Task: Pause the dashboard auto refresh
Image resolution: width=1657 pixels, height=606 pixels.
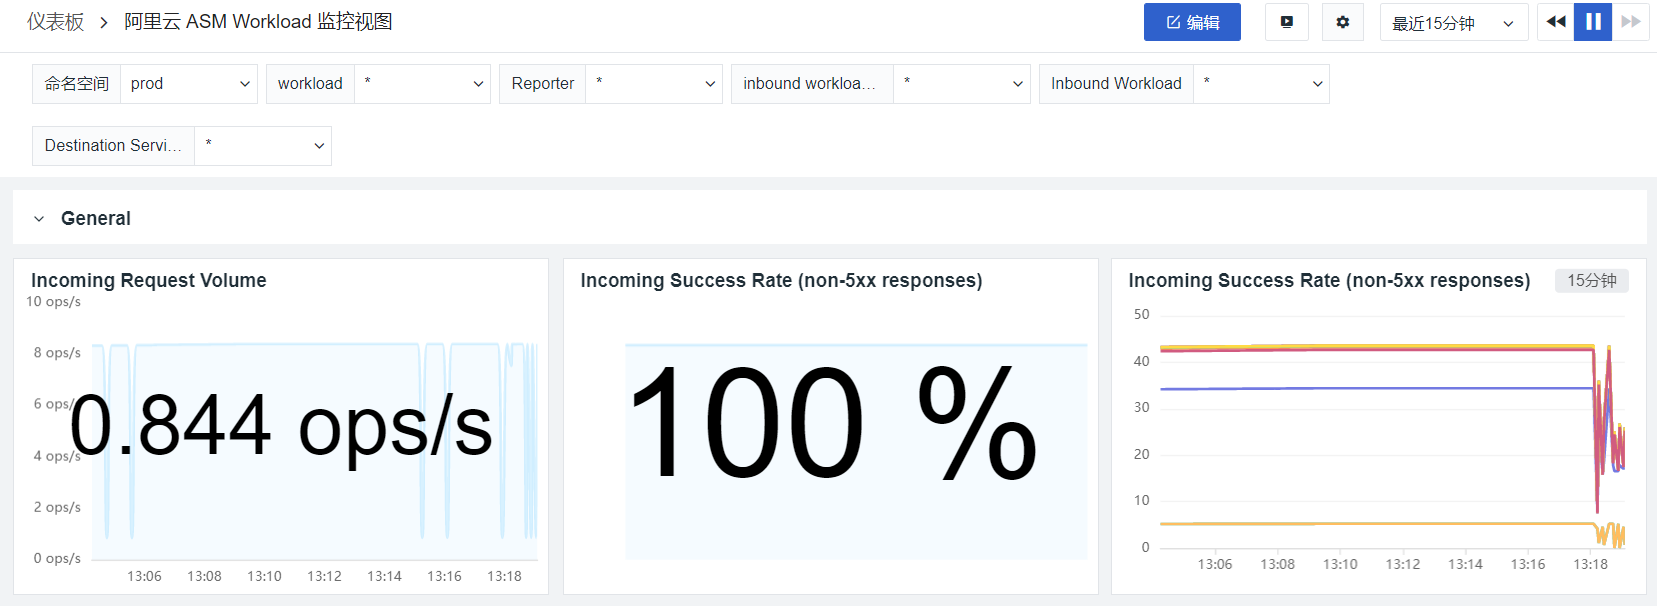Action: 1593,22
